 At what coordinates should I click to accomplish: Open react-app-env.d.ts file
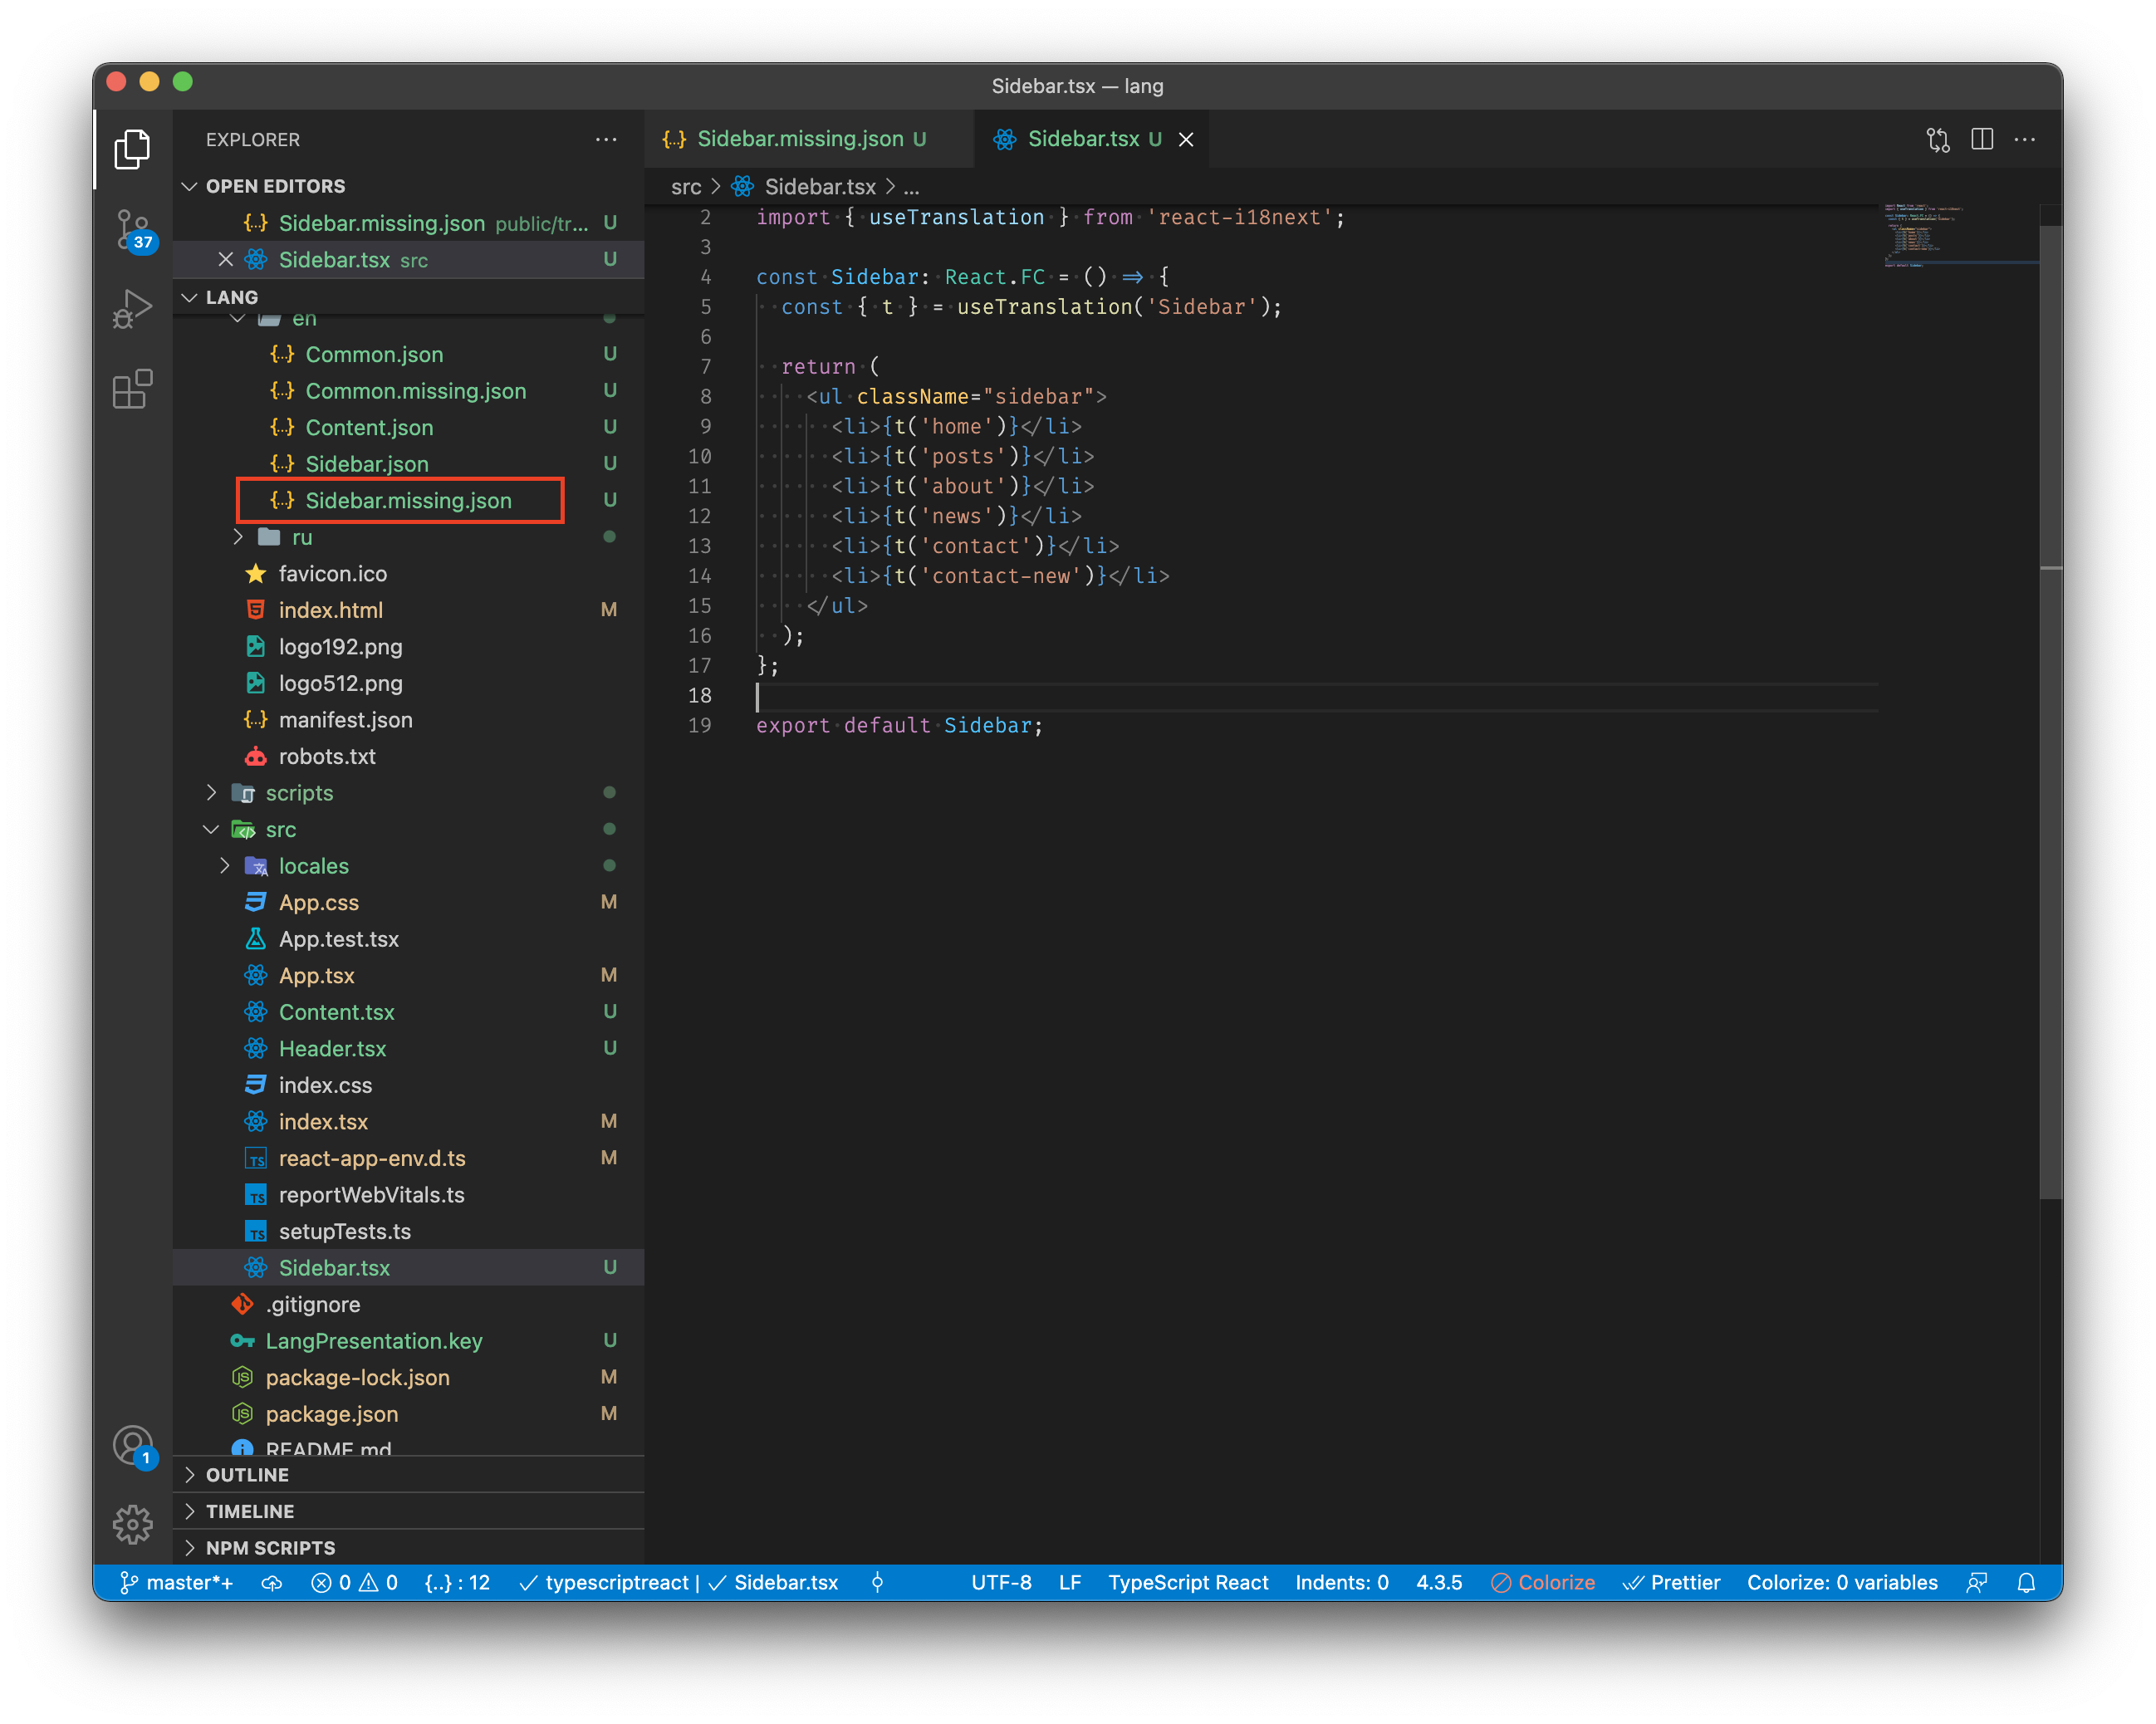click(x=408, y=1158)
